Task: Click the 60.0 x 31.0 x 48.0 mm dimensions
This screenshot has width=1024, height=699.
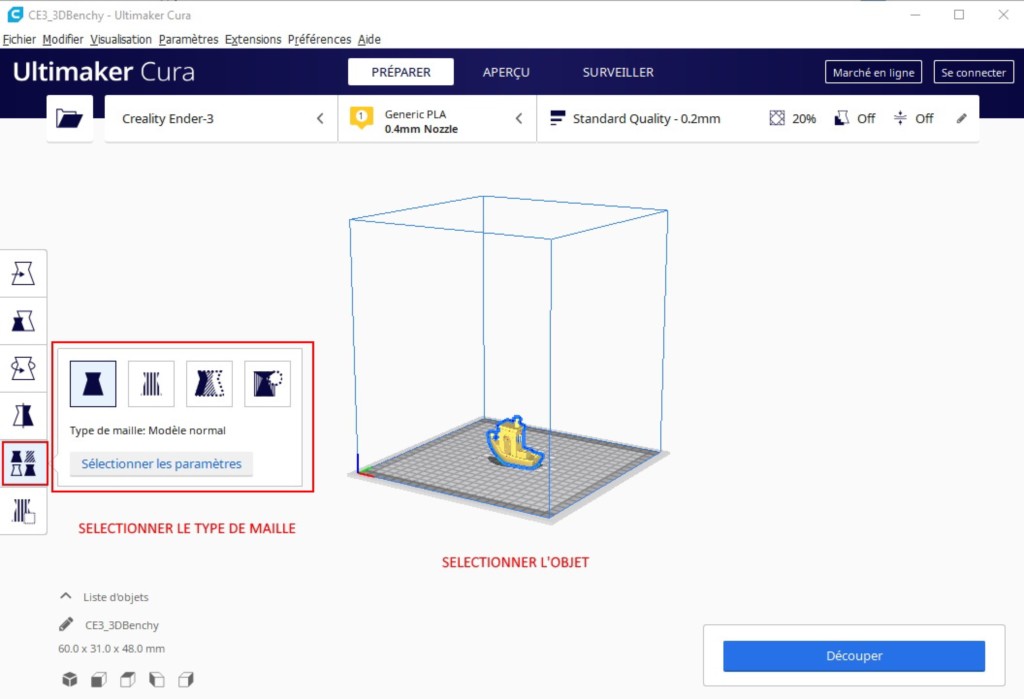Action: click(x=111, y=649)
